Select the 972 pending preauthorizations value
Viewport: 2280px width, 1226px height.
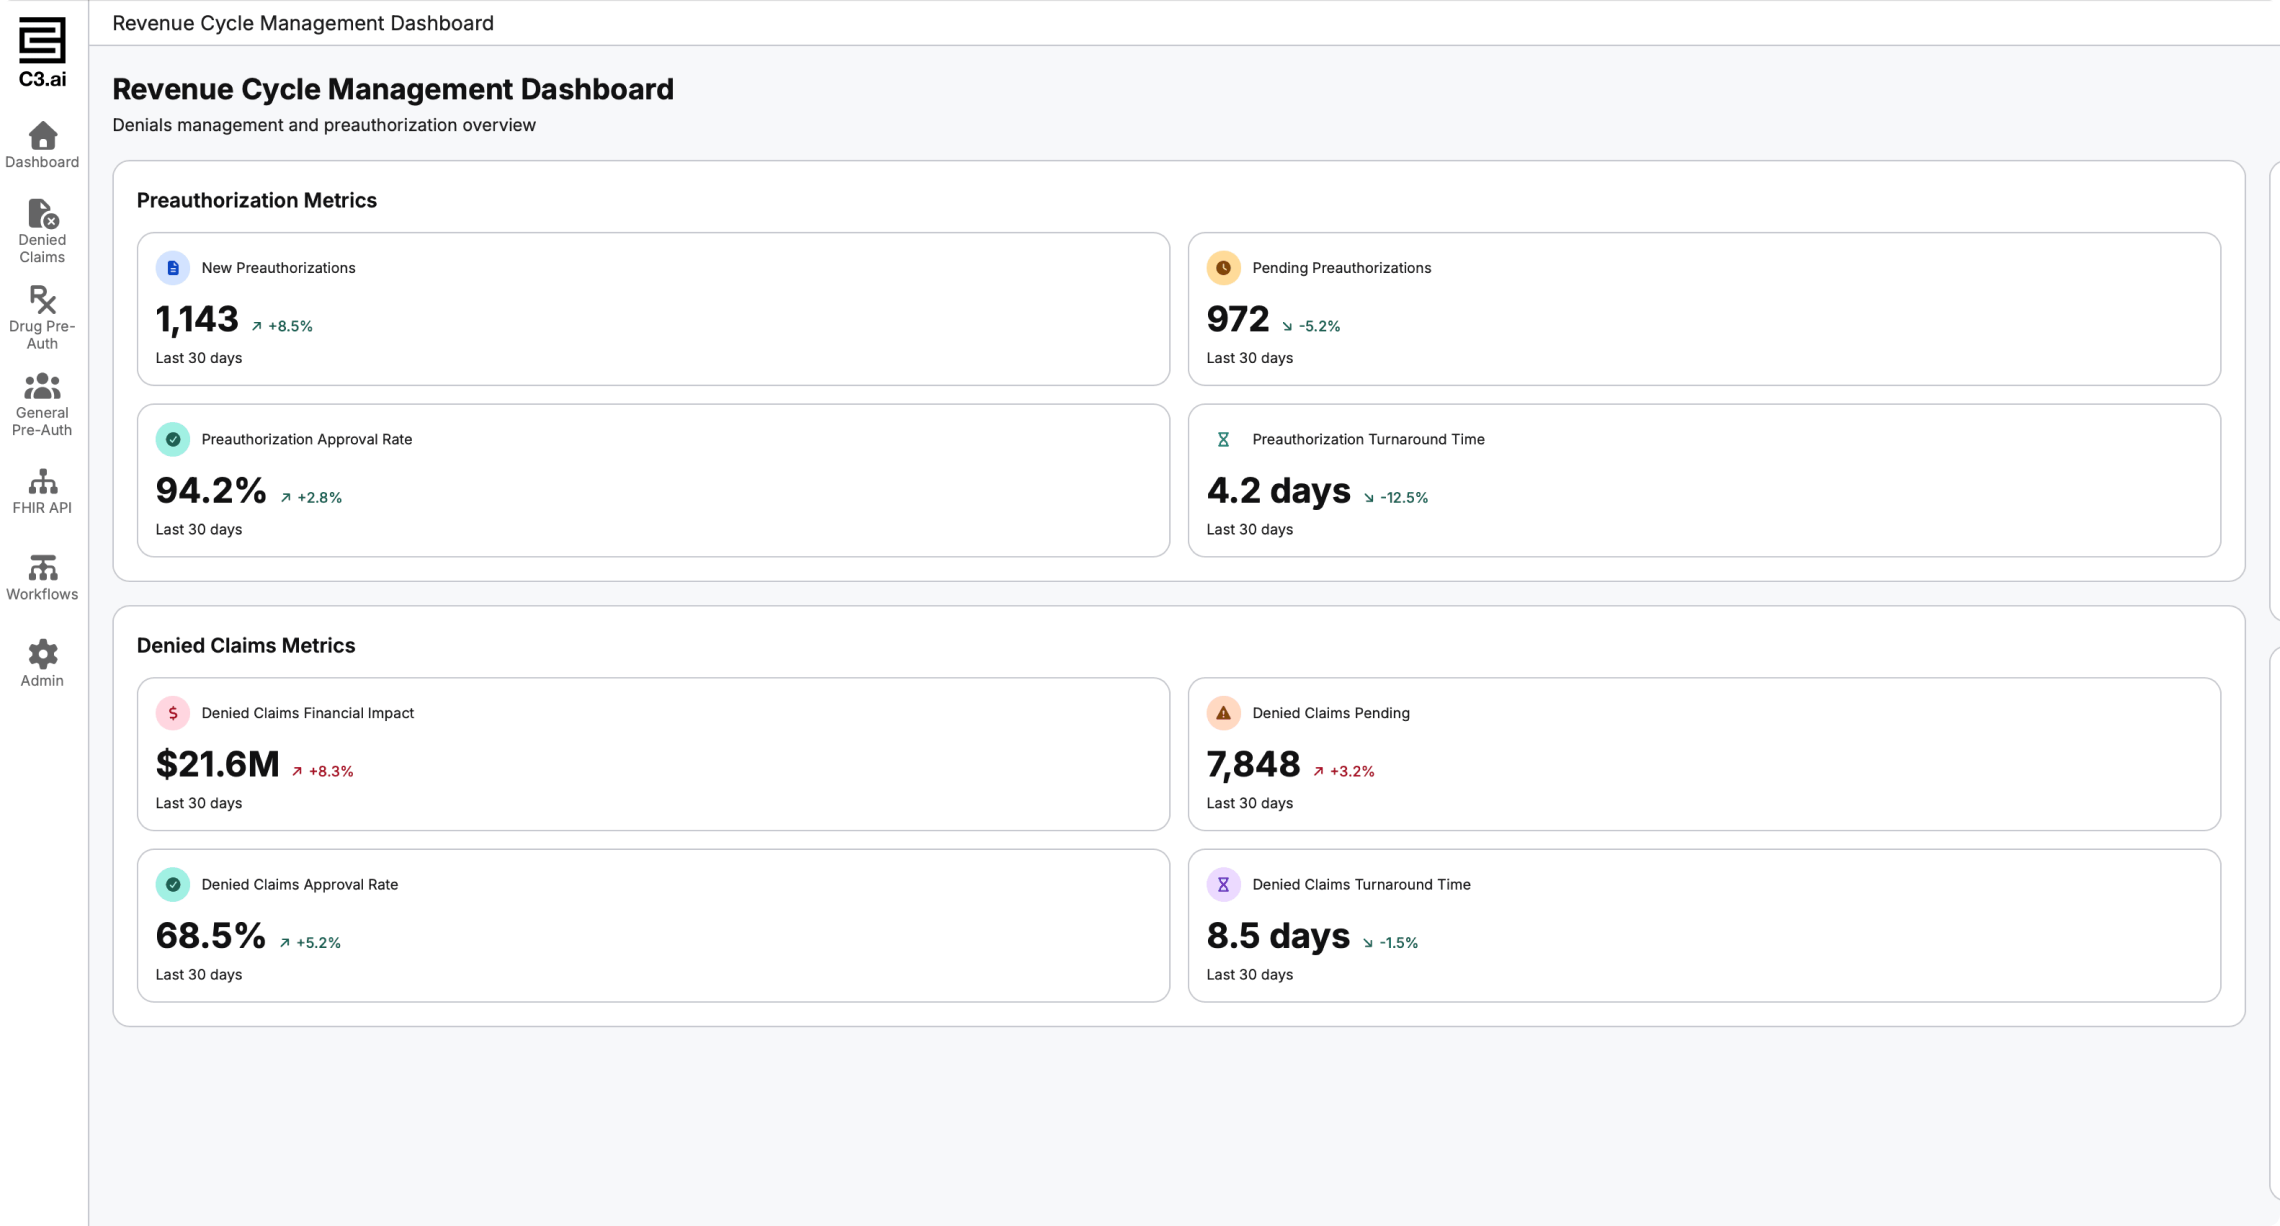pyautogui.click(x=1237, y=319)
